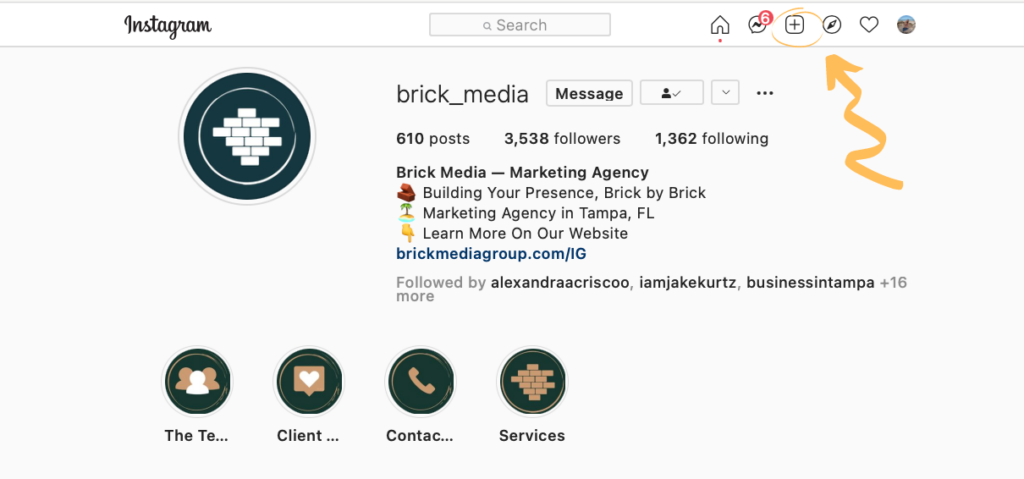Click the 'Contac...' highlight label
Viewport: 1024px width, 479px height.
420,436
